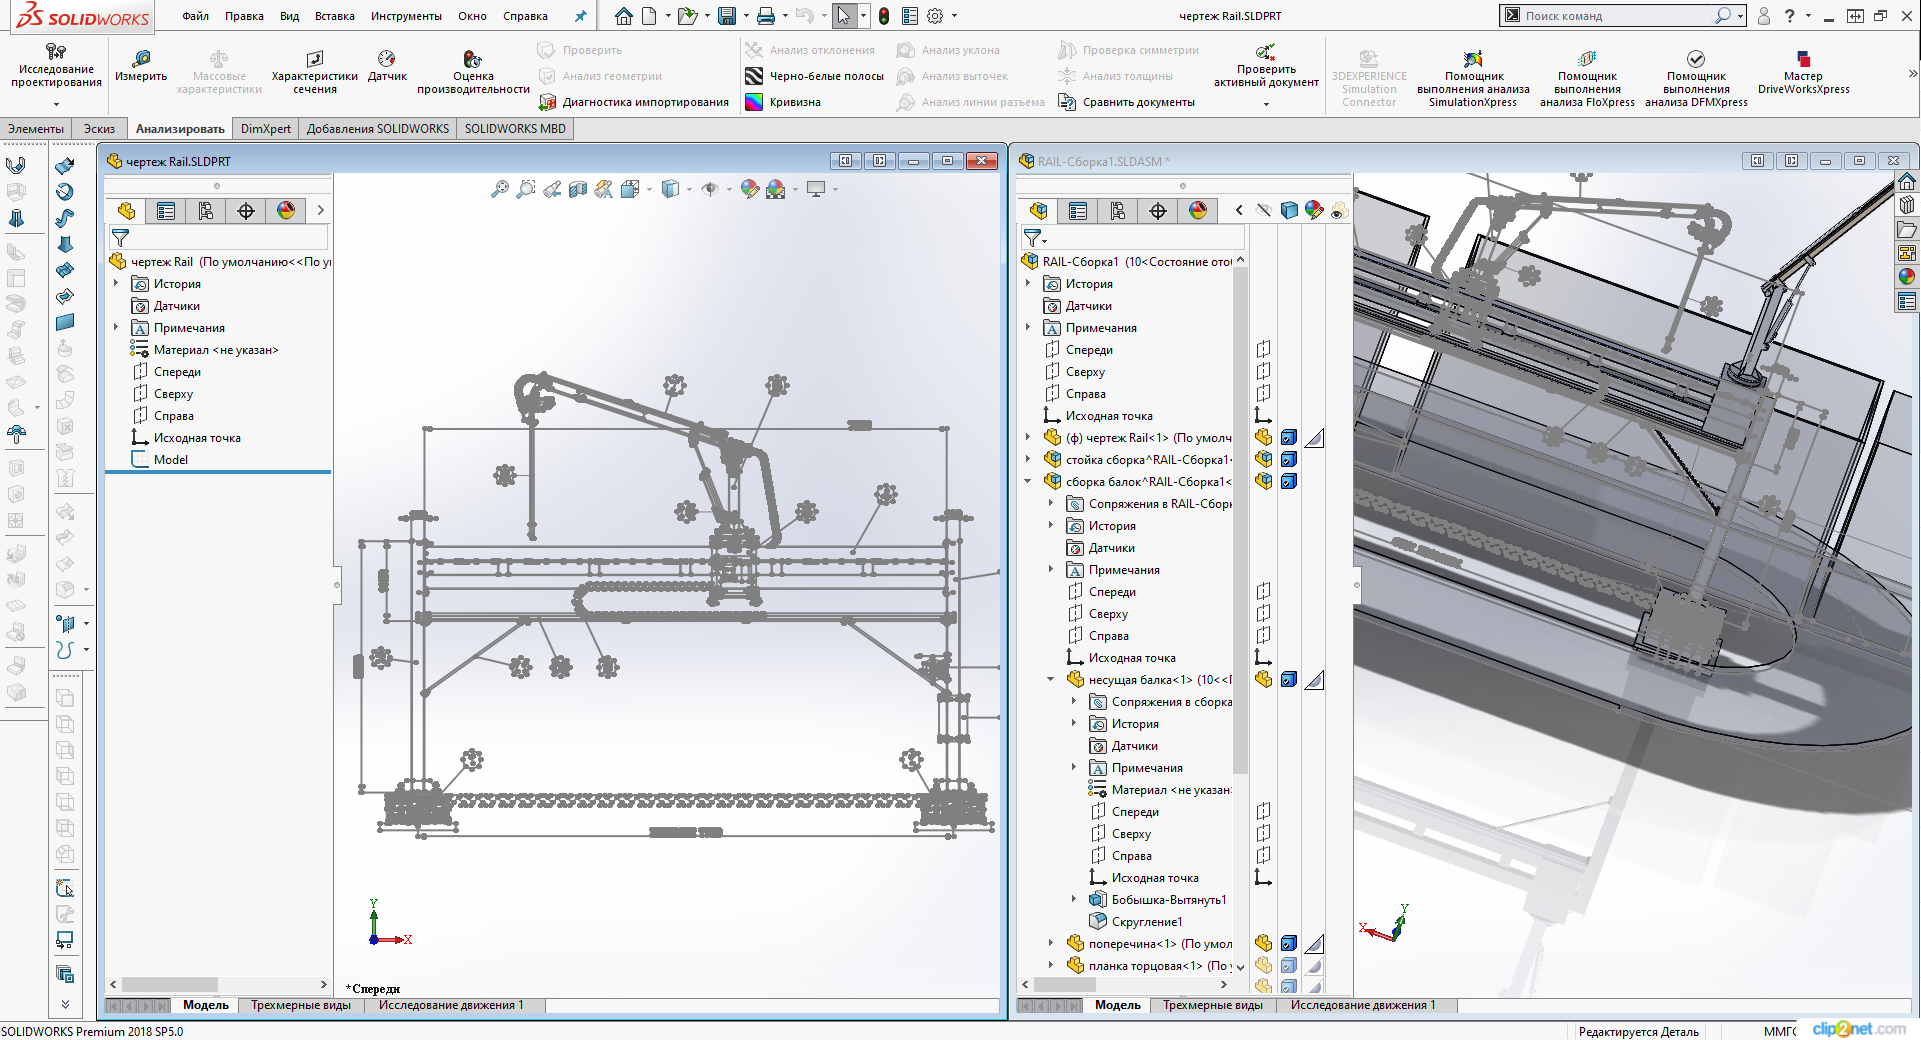This screenshot has width=1921, height=1040.
Task: Click the Датчик sensor icon
Action: point(386,59)
